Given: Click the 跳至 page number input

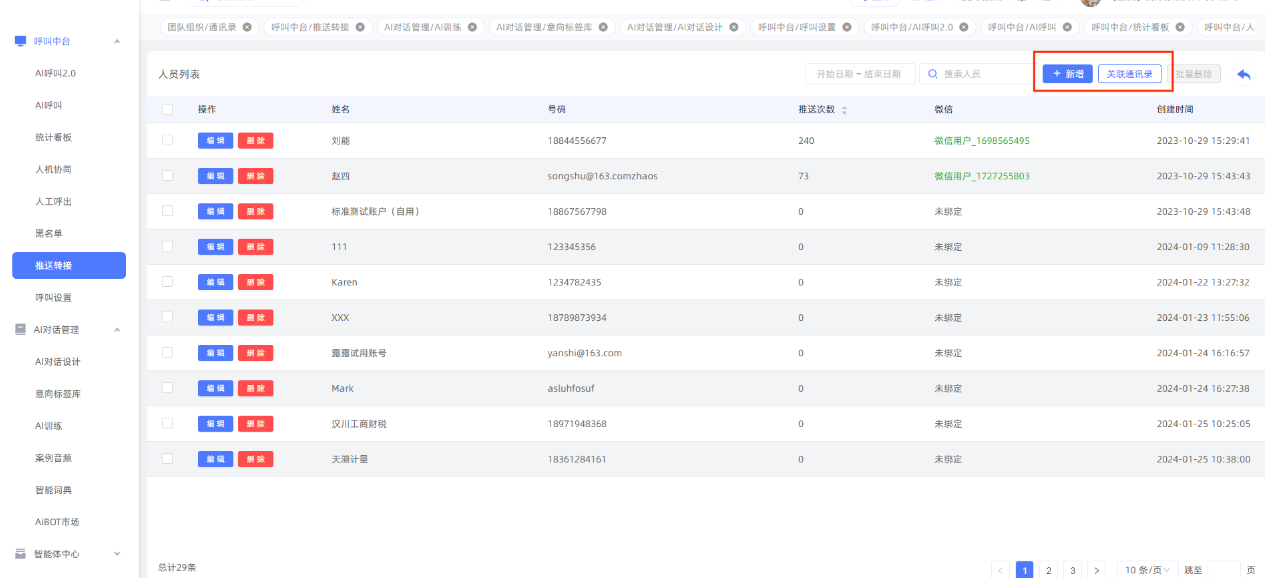Looking at the screenshot, I should click(x=1222, y=570).
